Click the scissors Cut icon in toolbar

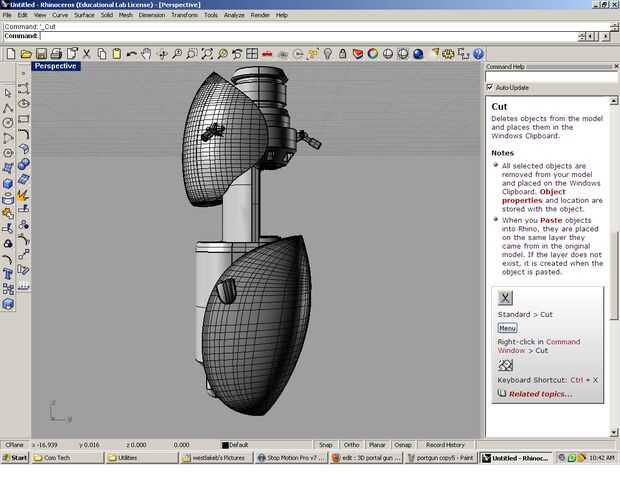[87, 54]
